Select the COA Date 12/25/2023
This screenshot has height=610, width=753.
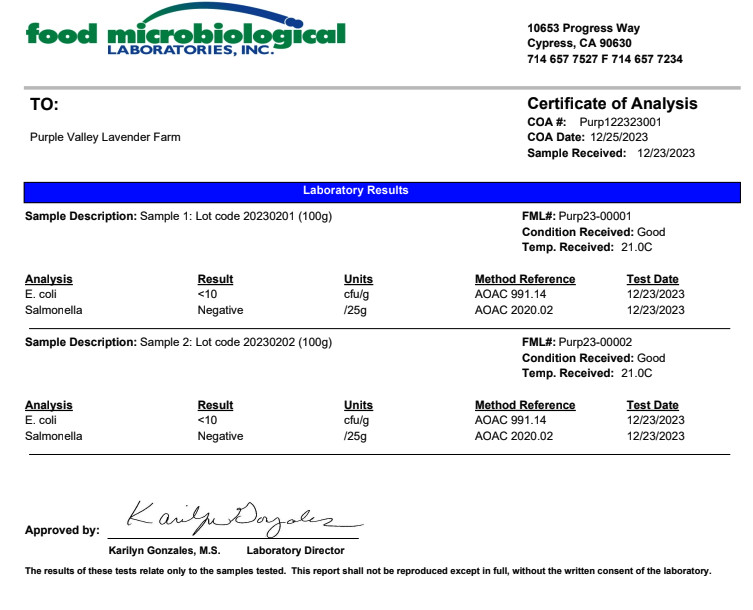click(x=619, y=137)
